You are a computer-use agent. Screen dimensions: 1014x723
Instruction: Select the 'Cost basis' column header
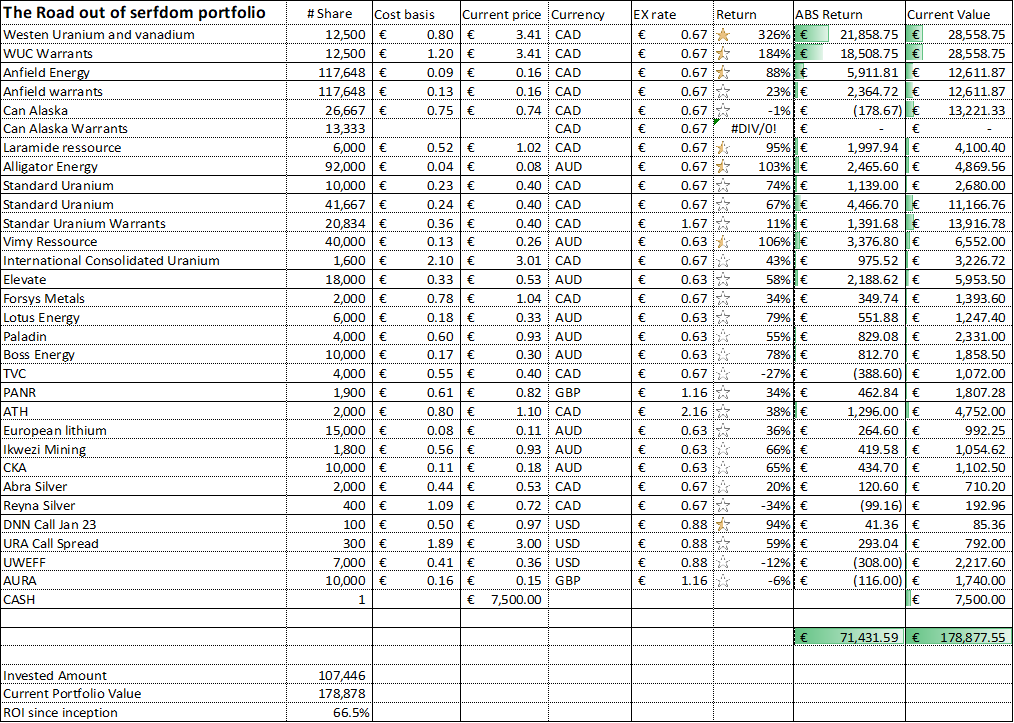coord(416,14)
